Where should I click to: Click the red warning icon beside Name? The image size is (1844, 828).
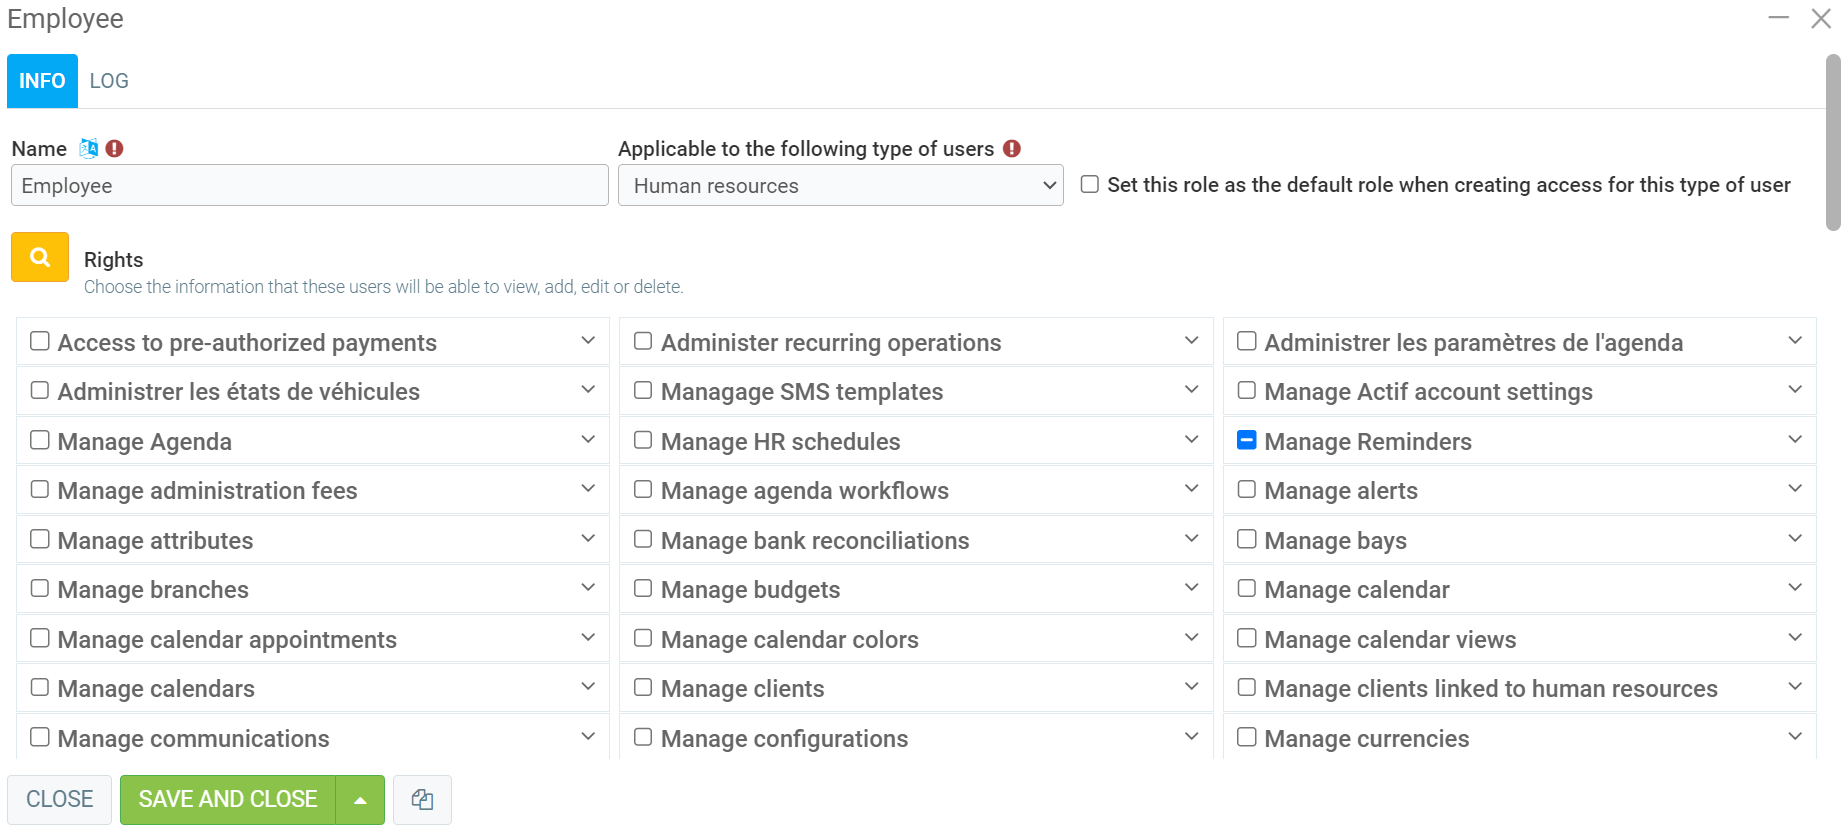[x=115, y=149]
